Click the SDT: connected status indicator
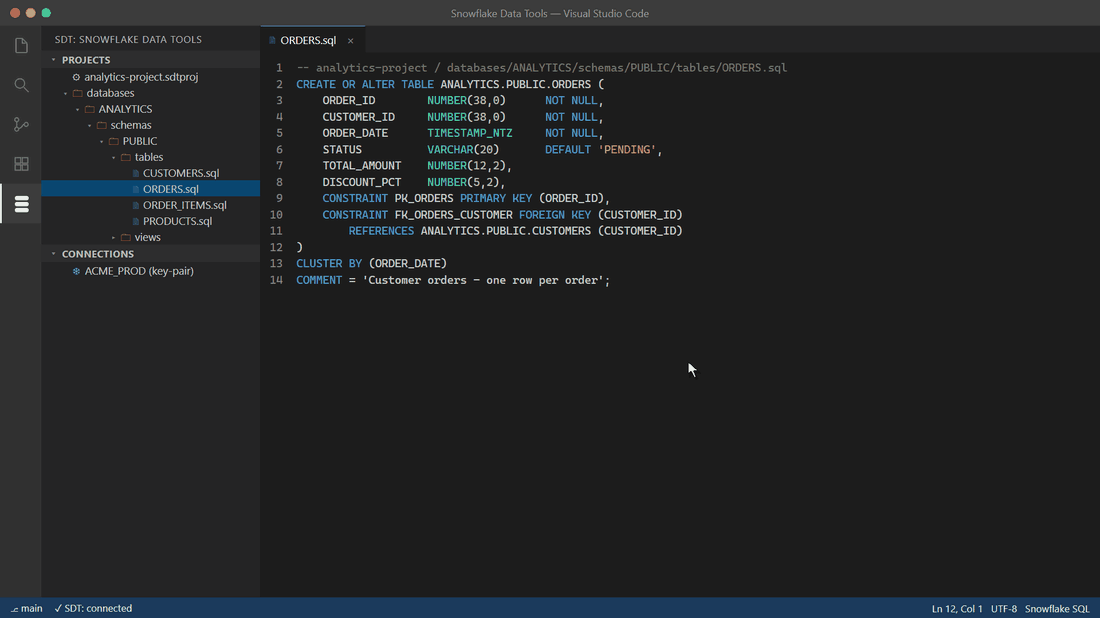This screenshot has height=618, width=1100. 93,609
